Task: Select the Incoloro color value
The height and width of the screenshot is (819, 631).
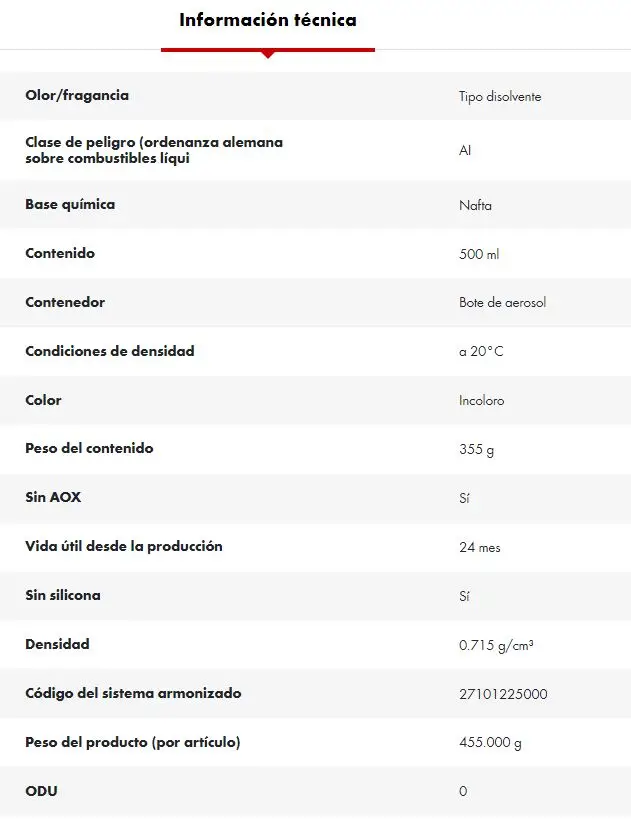Action: click(x=481, y=401)
